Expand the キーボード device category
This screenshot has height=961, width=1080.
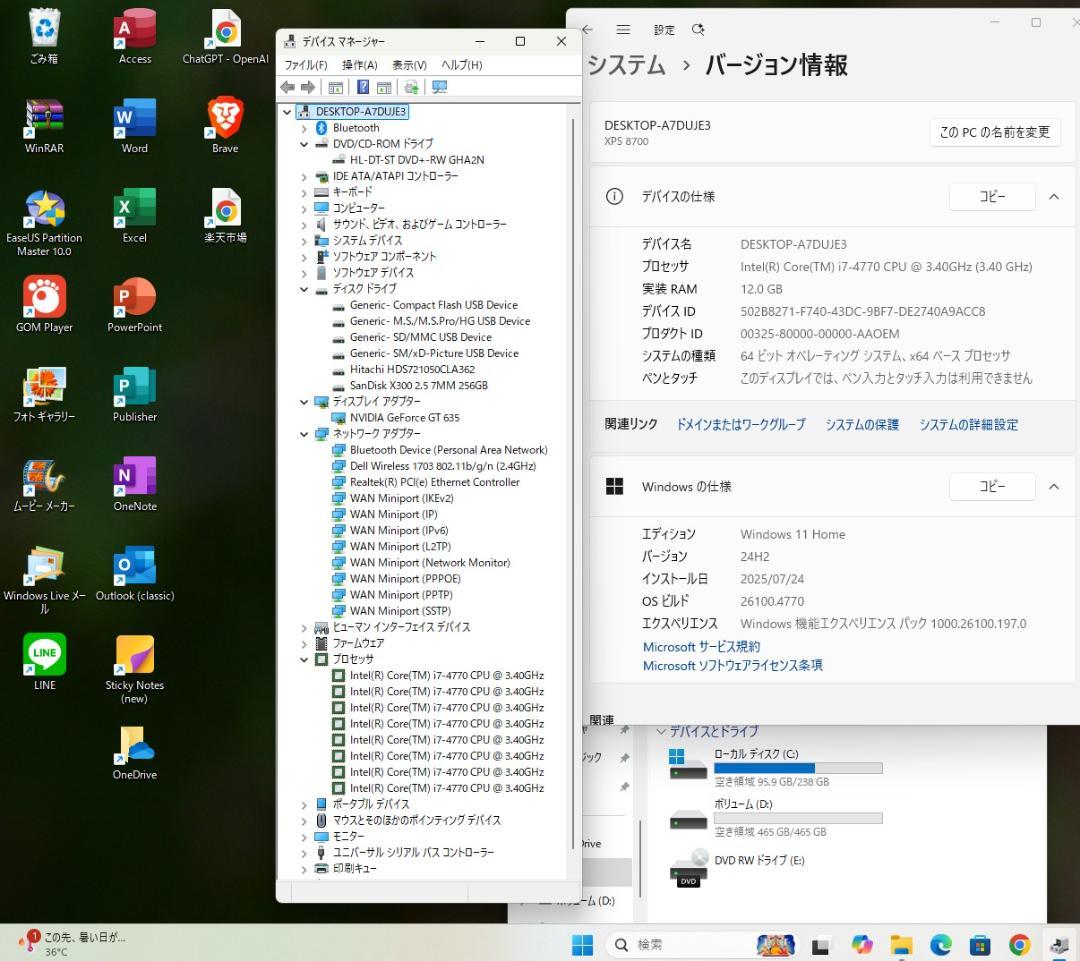click(305, 191)
